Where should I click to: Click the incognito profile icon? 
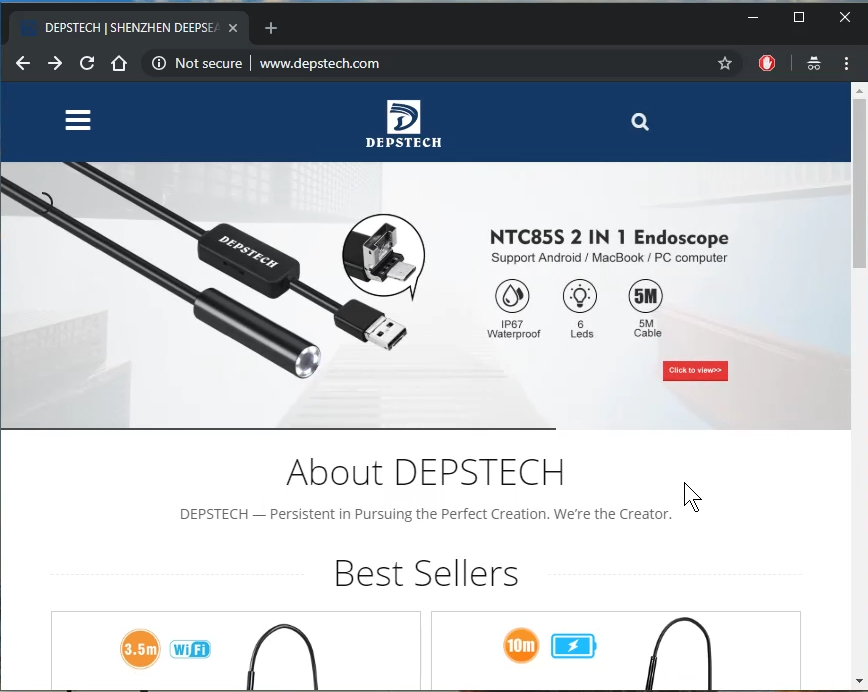coord(814,63)
